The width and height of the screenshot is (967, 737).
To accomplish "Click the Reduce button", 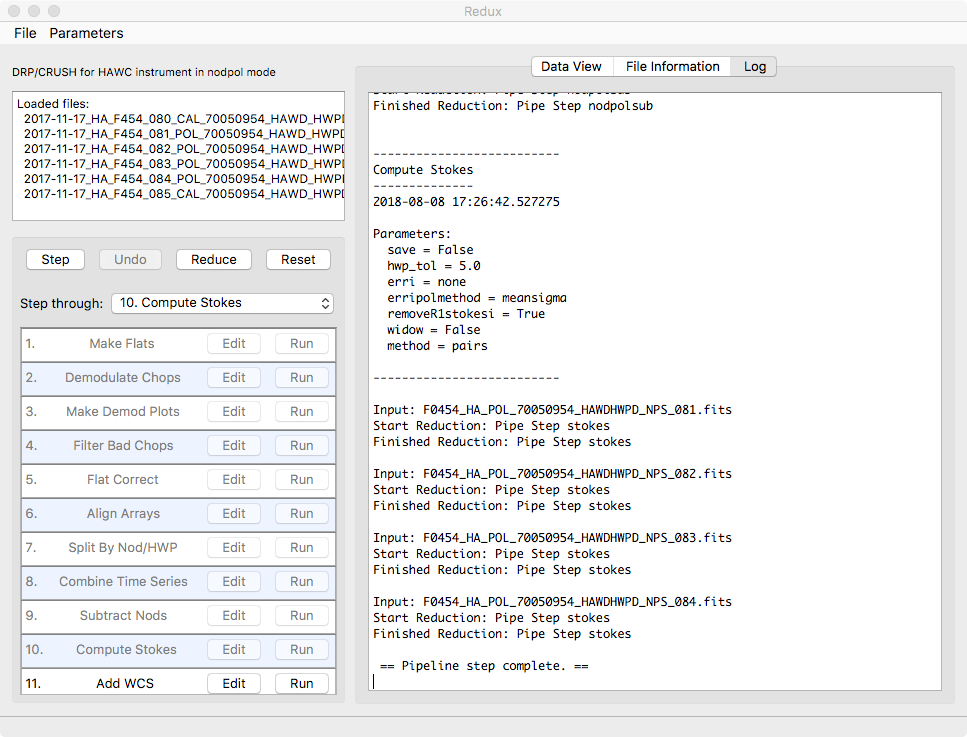I will (213, 259).
